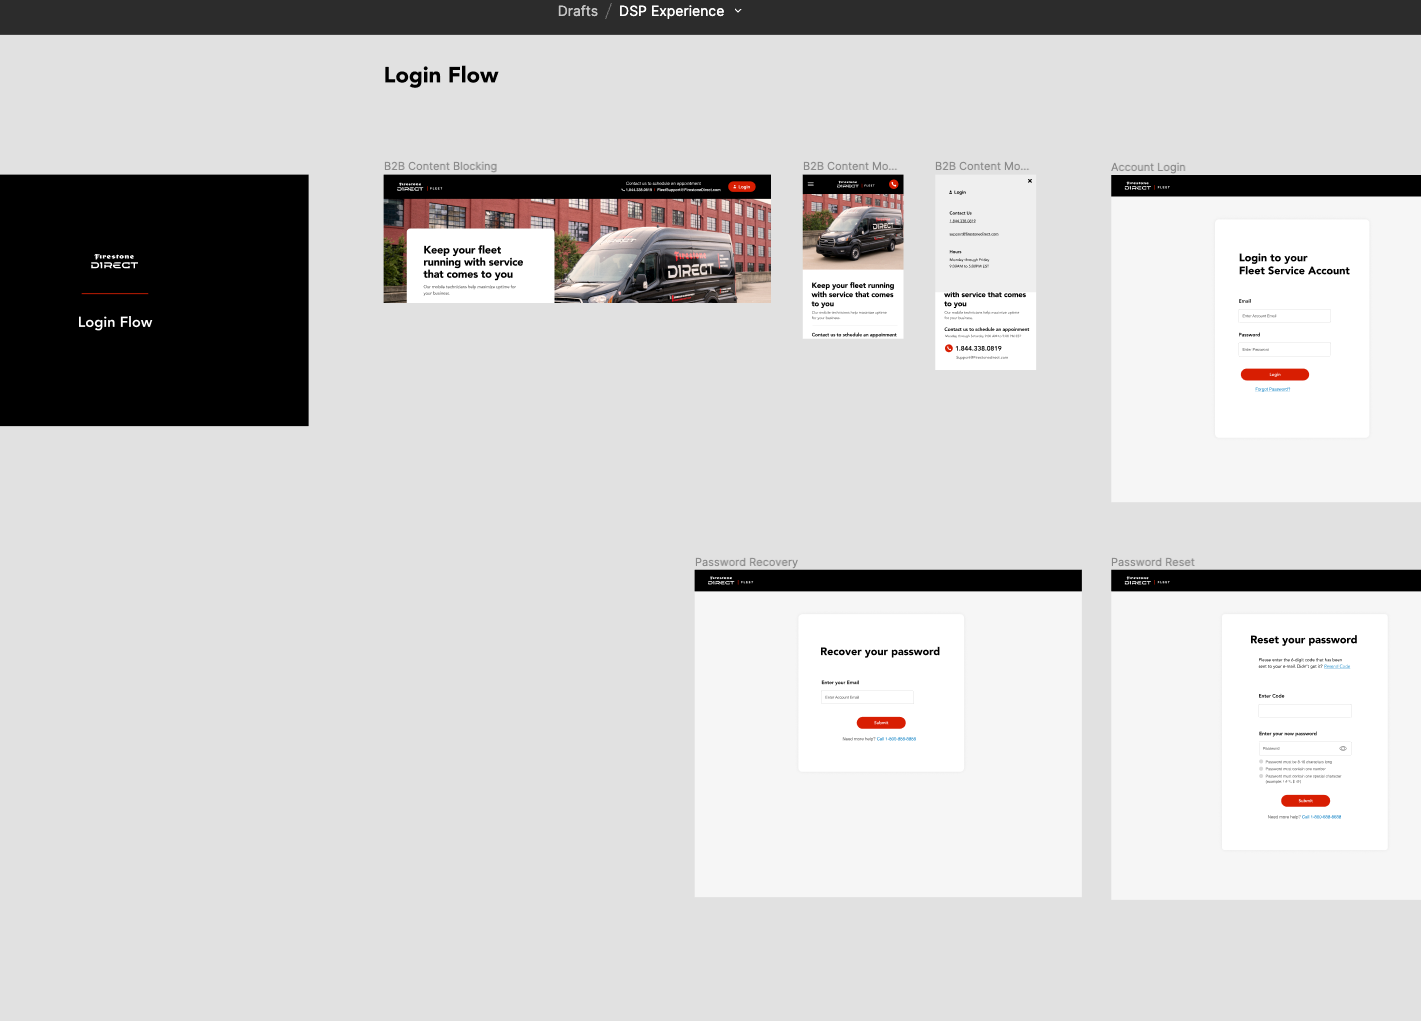This screenshot has height=1021, width=1421.
Task: Select the Password Recovery frame label
Action: coord(746,562)
